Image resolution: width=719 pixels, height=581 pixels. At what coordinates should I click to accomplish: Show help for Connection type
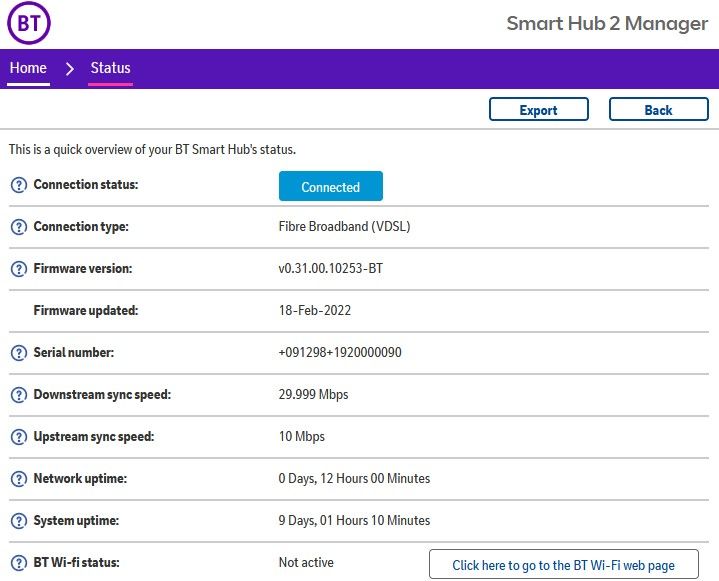(x=18, y=227)
